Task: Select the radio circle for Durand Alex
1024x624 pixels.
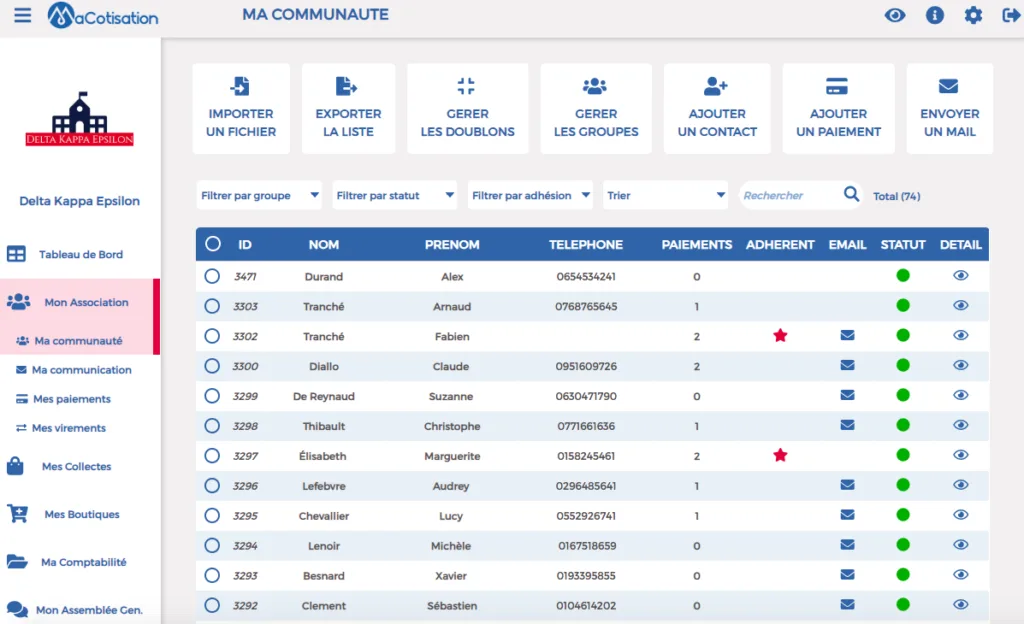Action: (212, 276)
